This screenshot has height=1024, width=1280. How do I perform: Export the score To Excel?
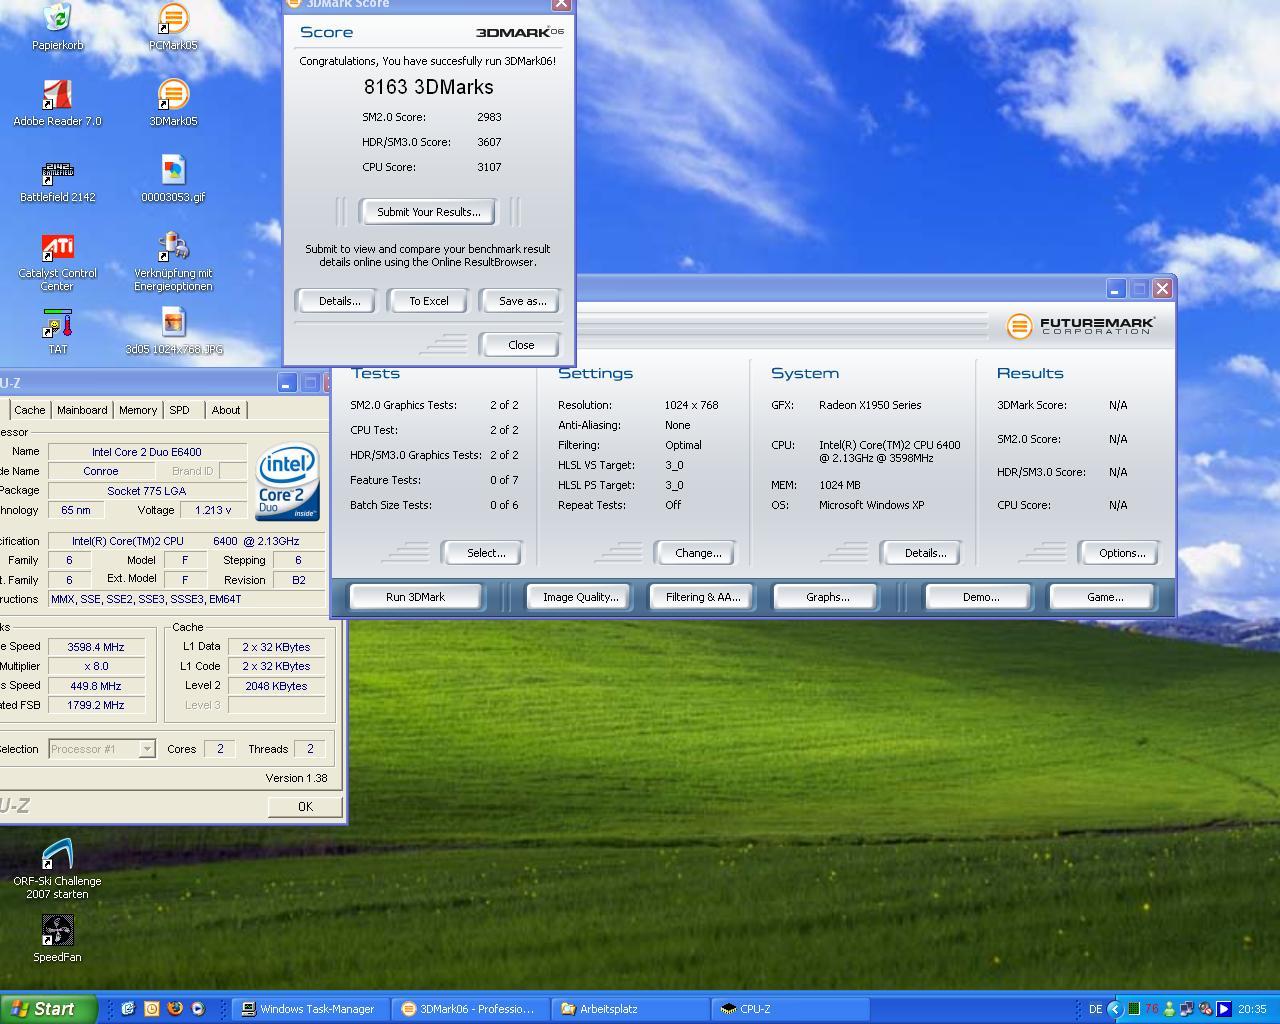click(x=429, y=301)
